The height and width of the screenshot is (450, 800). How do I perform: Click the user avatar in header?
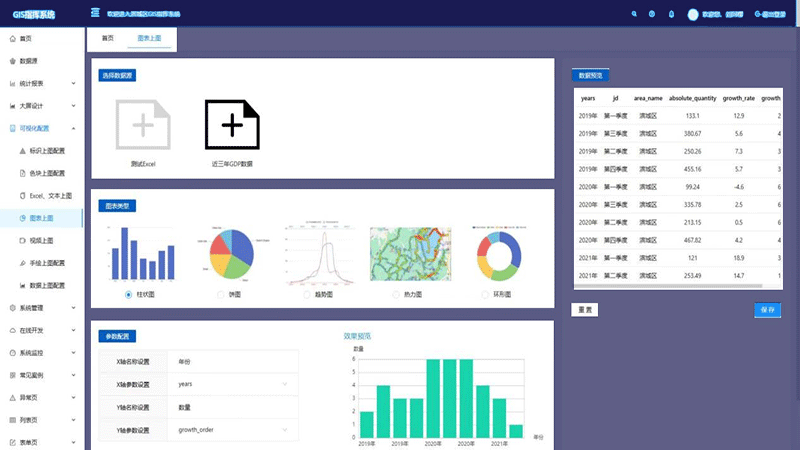point(693,14)
